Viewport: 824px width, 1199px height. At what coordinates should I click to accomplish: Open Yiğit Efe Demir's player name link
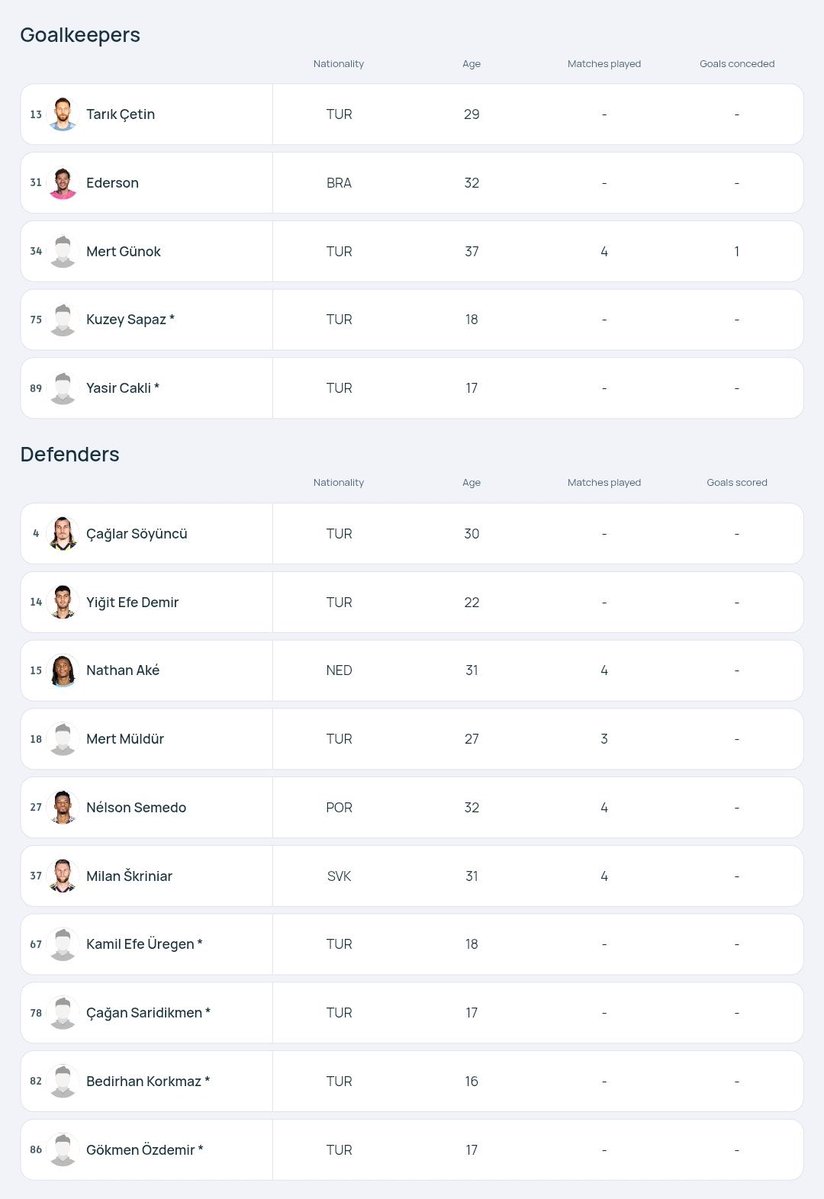[132, 603]
